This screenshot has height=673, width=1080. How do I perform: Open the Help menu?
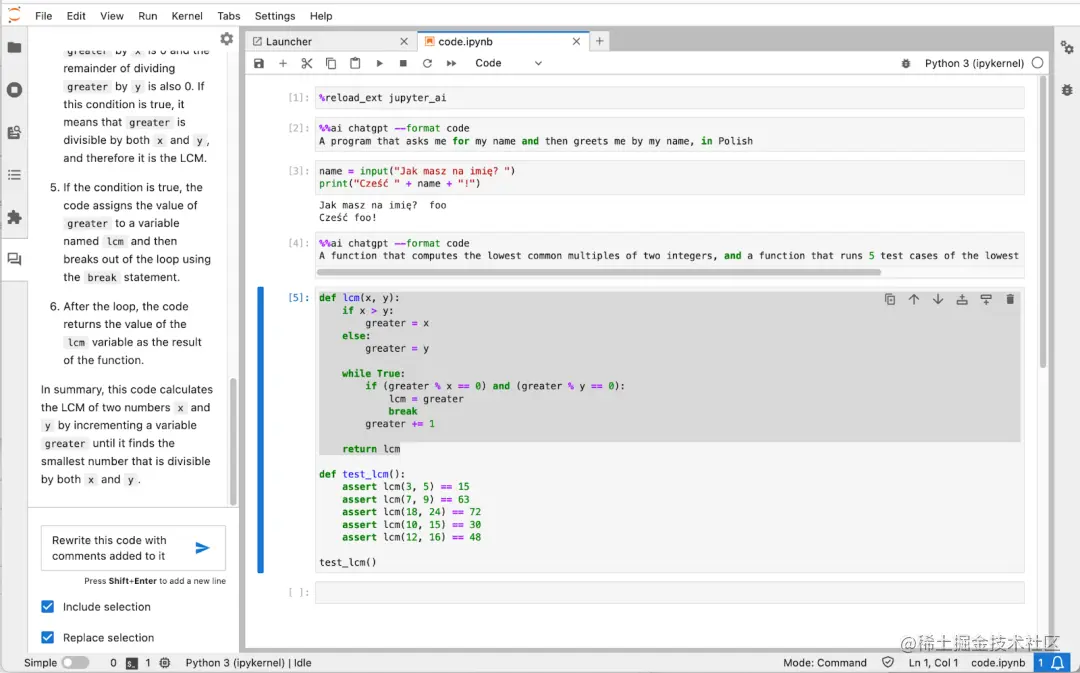[x=321, y=16]
